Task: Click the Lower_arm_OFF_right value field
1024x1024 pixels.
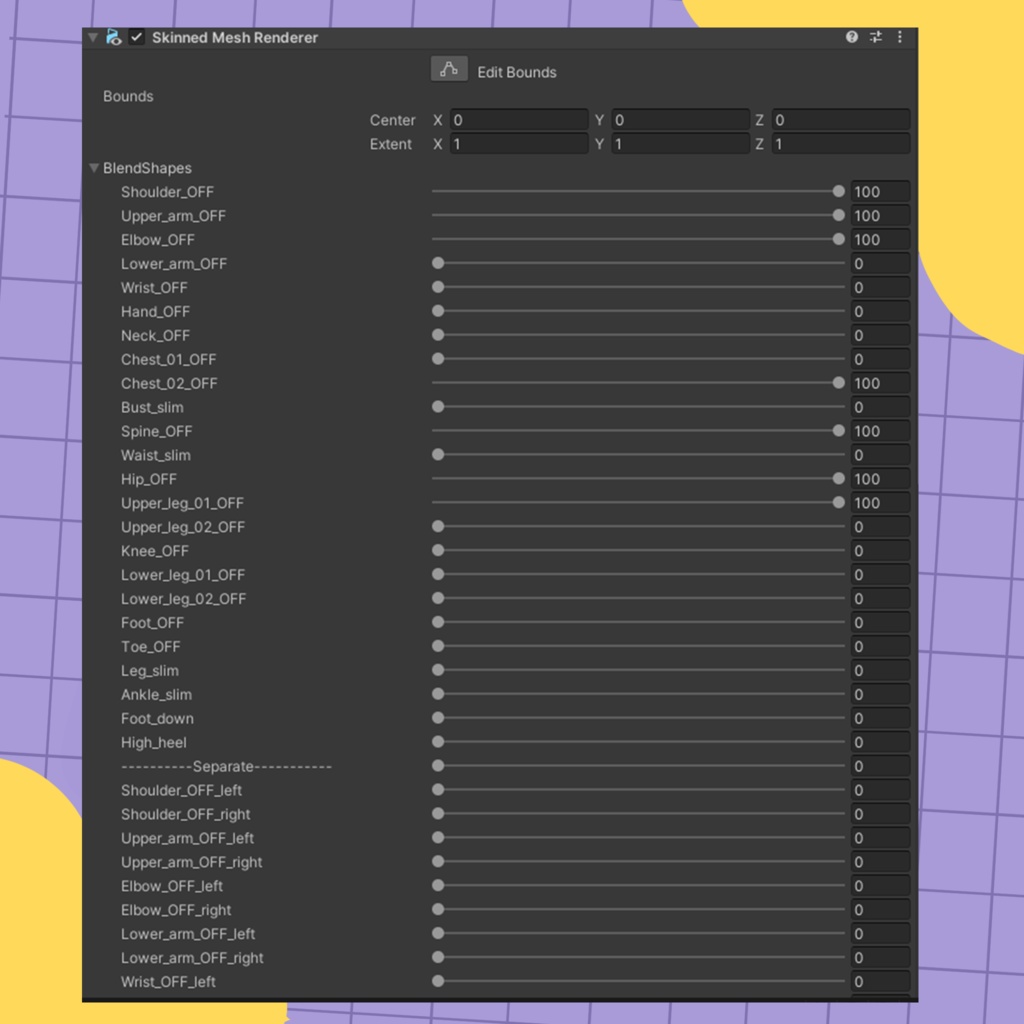Action: point(880,958)
